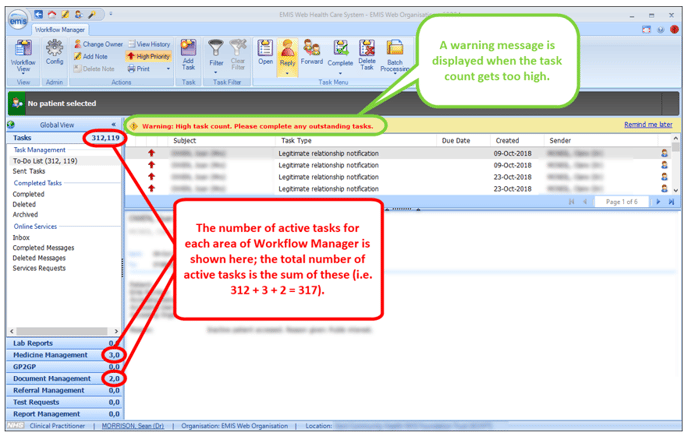Image resolution: width=688 pixels, height=436 pixels.
Task: Click the Remind me later link
Action: tap(648, 125)
